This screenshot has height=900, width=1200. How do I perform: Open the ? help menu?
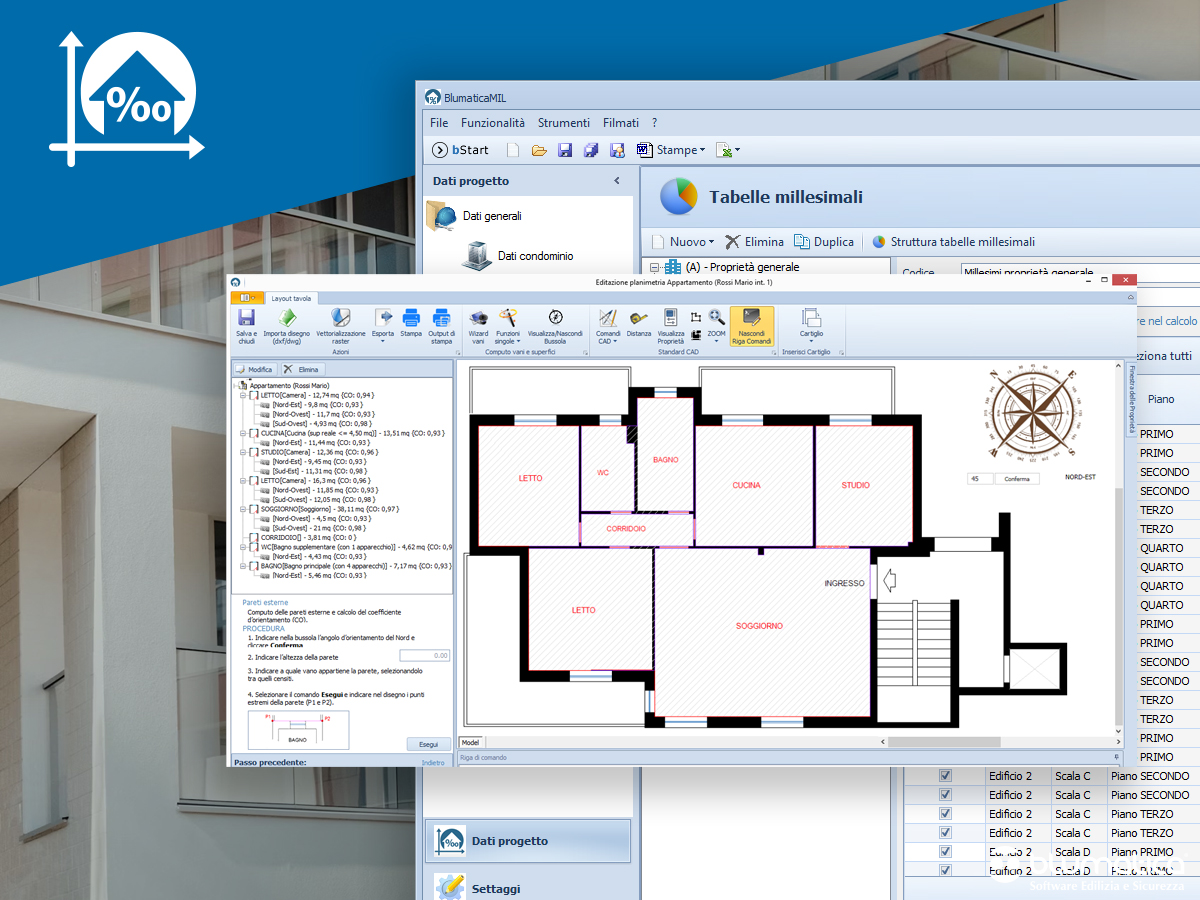point(655,123)
